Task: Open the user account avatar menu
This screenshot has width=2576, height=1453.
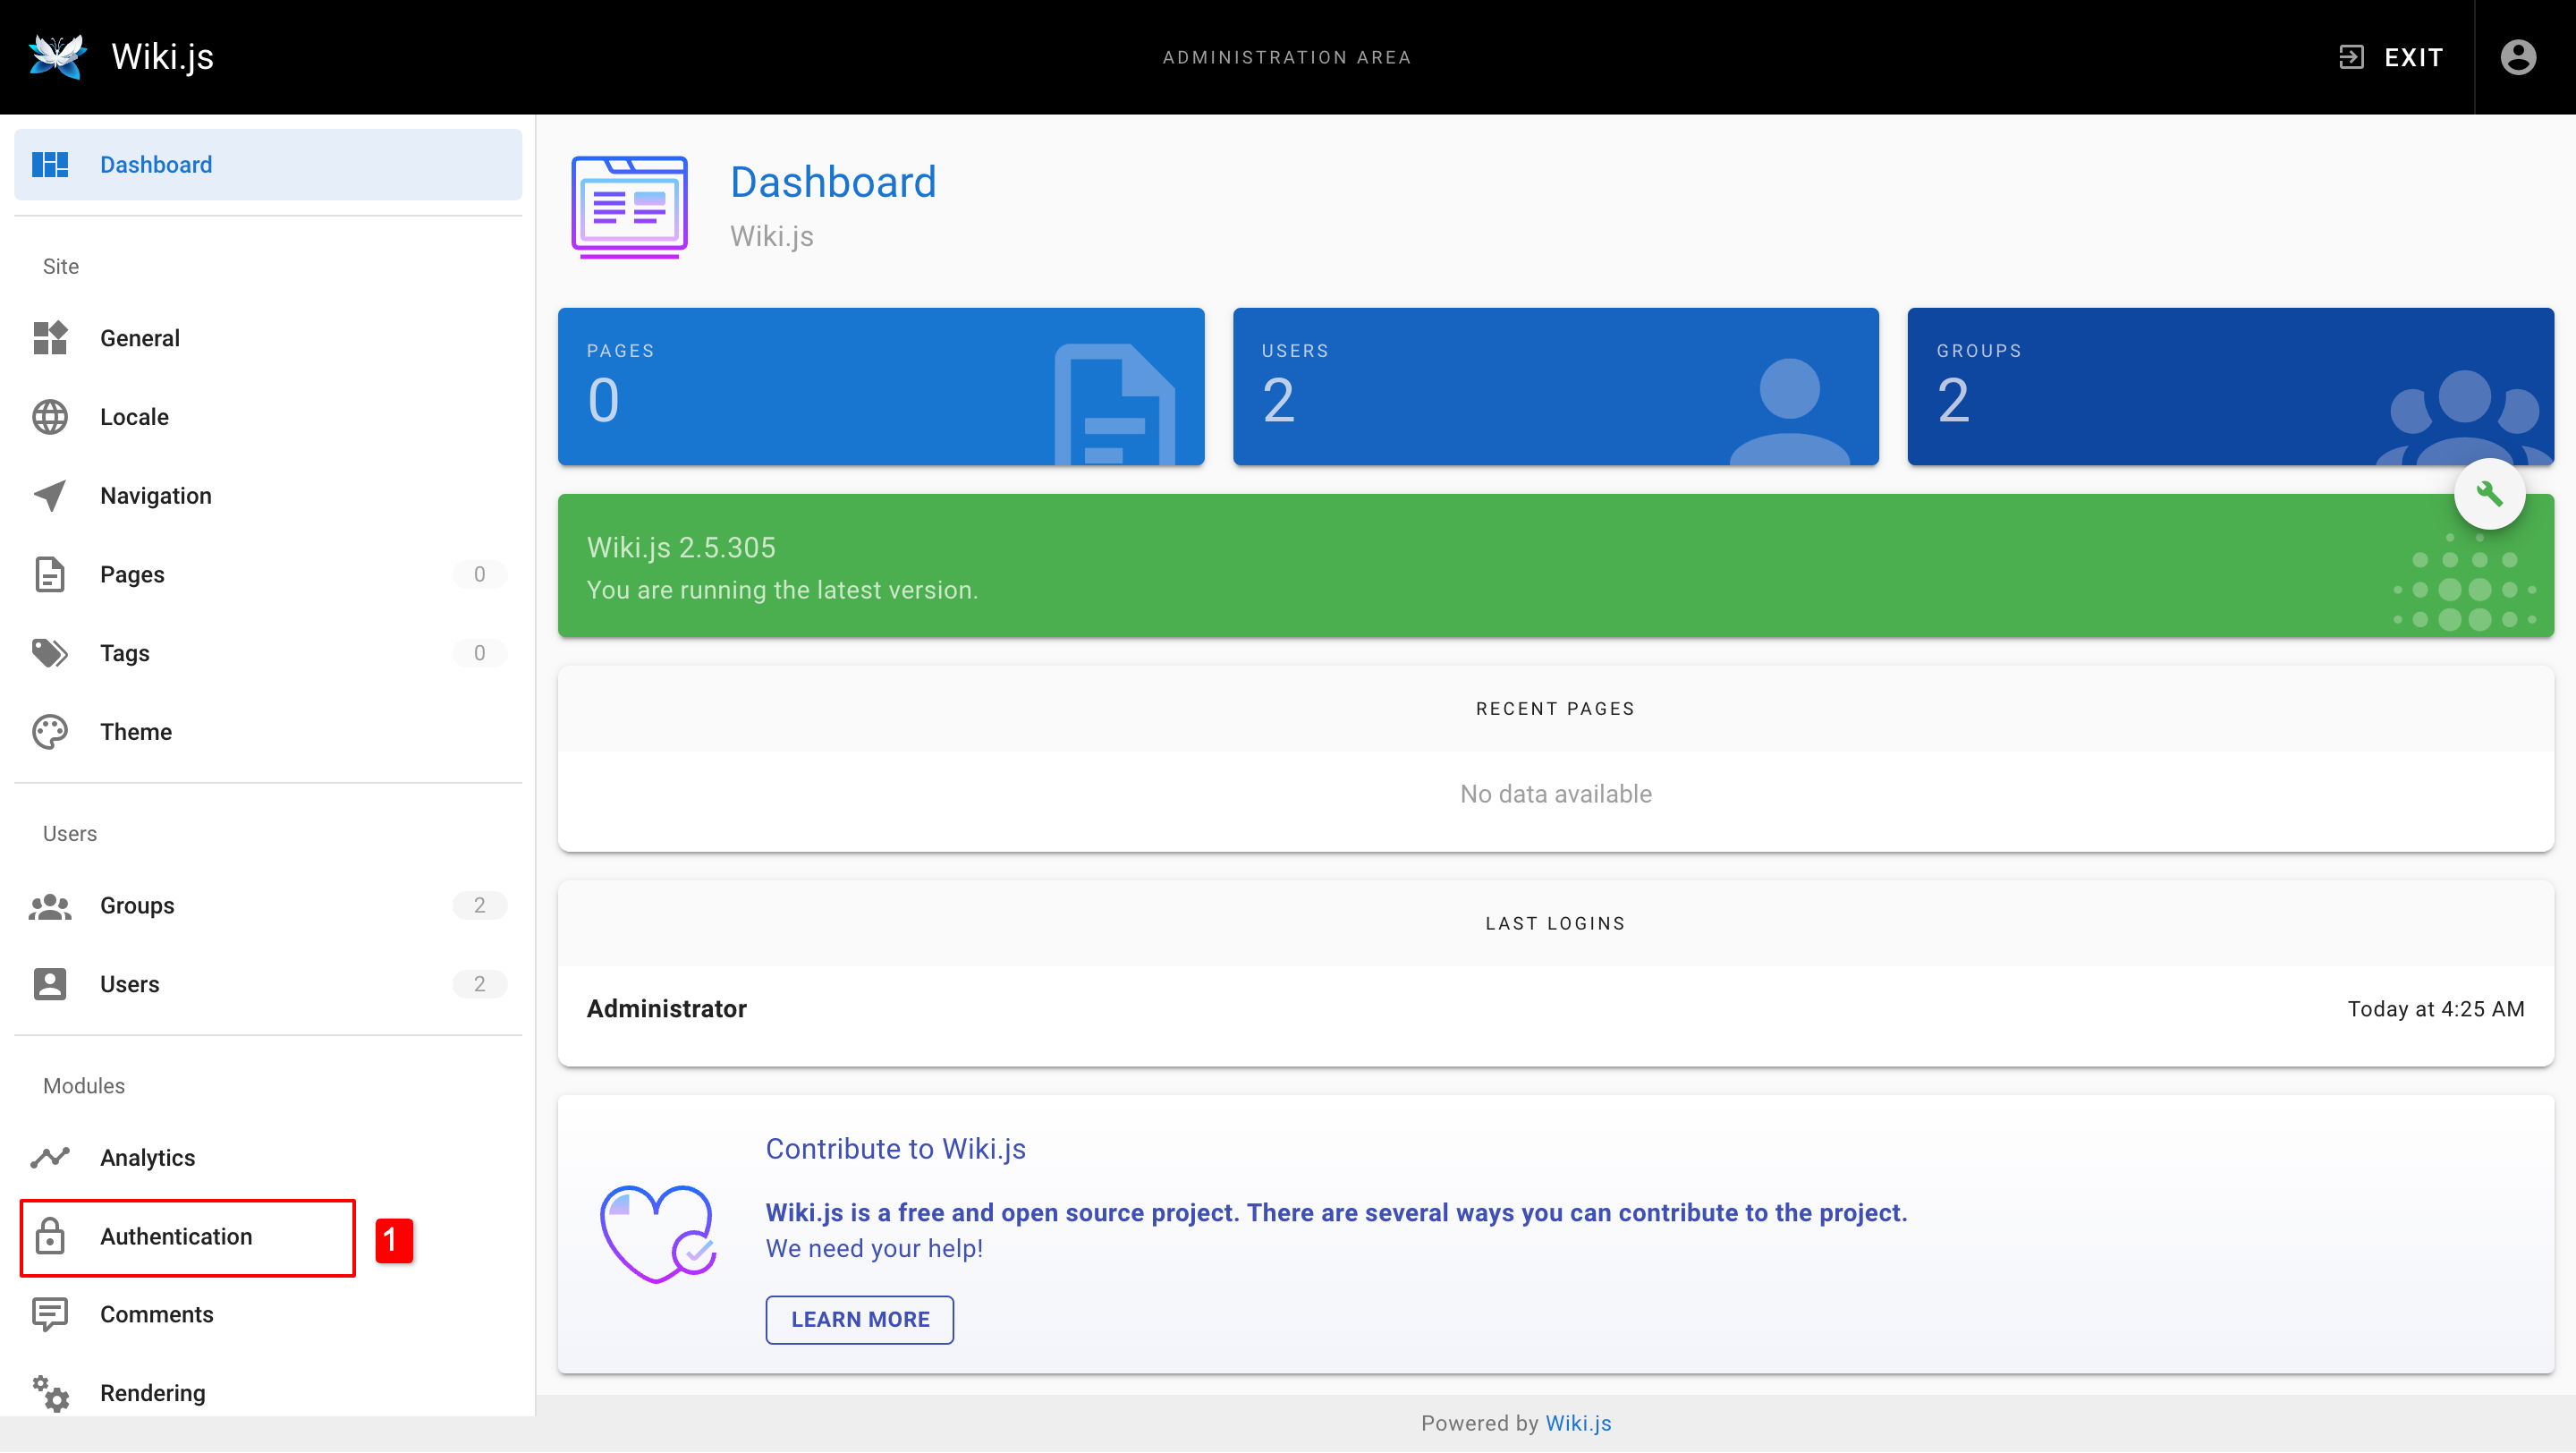Action: (x=2518, y=57)
